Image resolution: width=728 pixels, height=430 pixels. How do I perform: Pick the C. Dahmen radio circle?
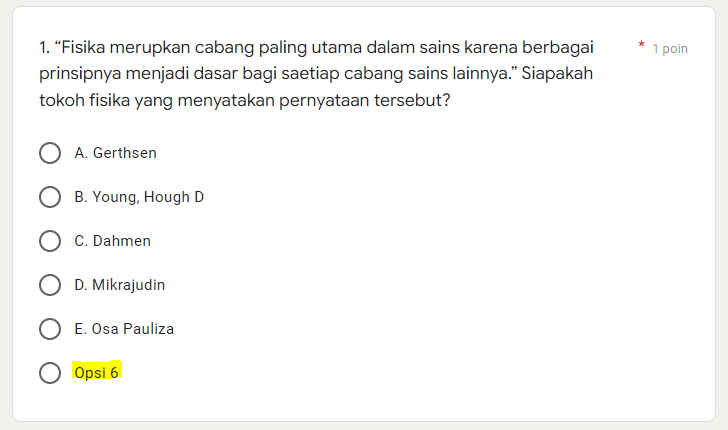(x=50, y=241)
